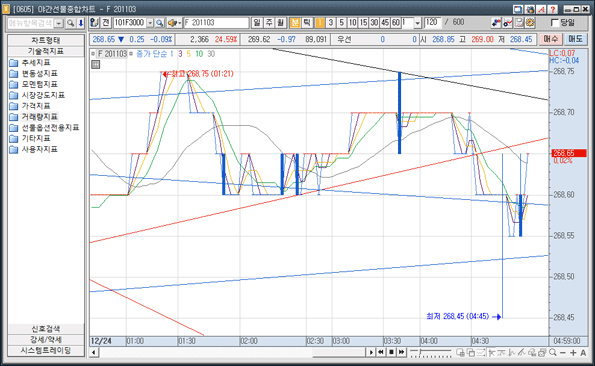Open the minute interval dropdown arrow
The image size is (595, 366).
(x=417, y=23)
